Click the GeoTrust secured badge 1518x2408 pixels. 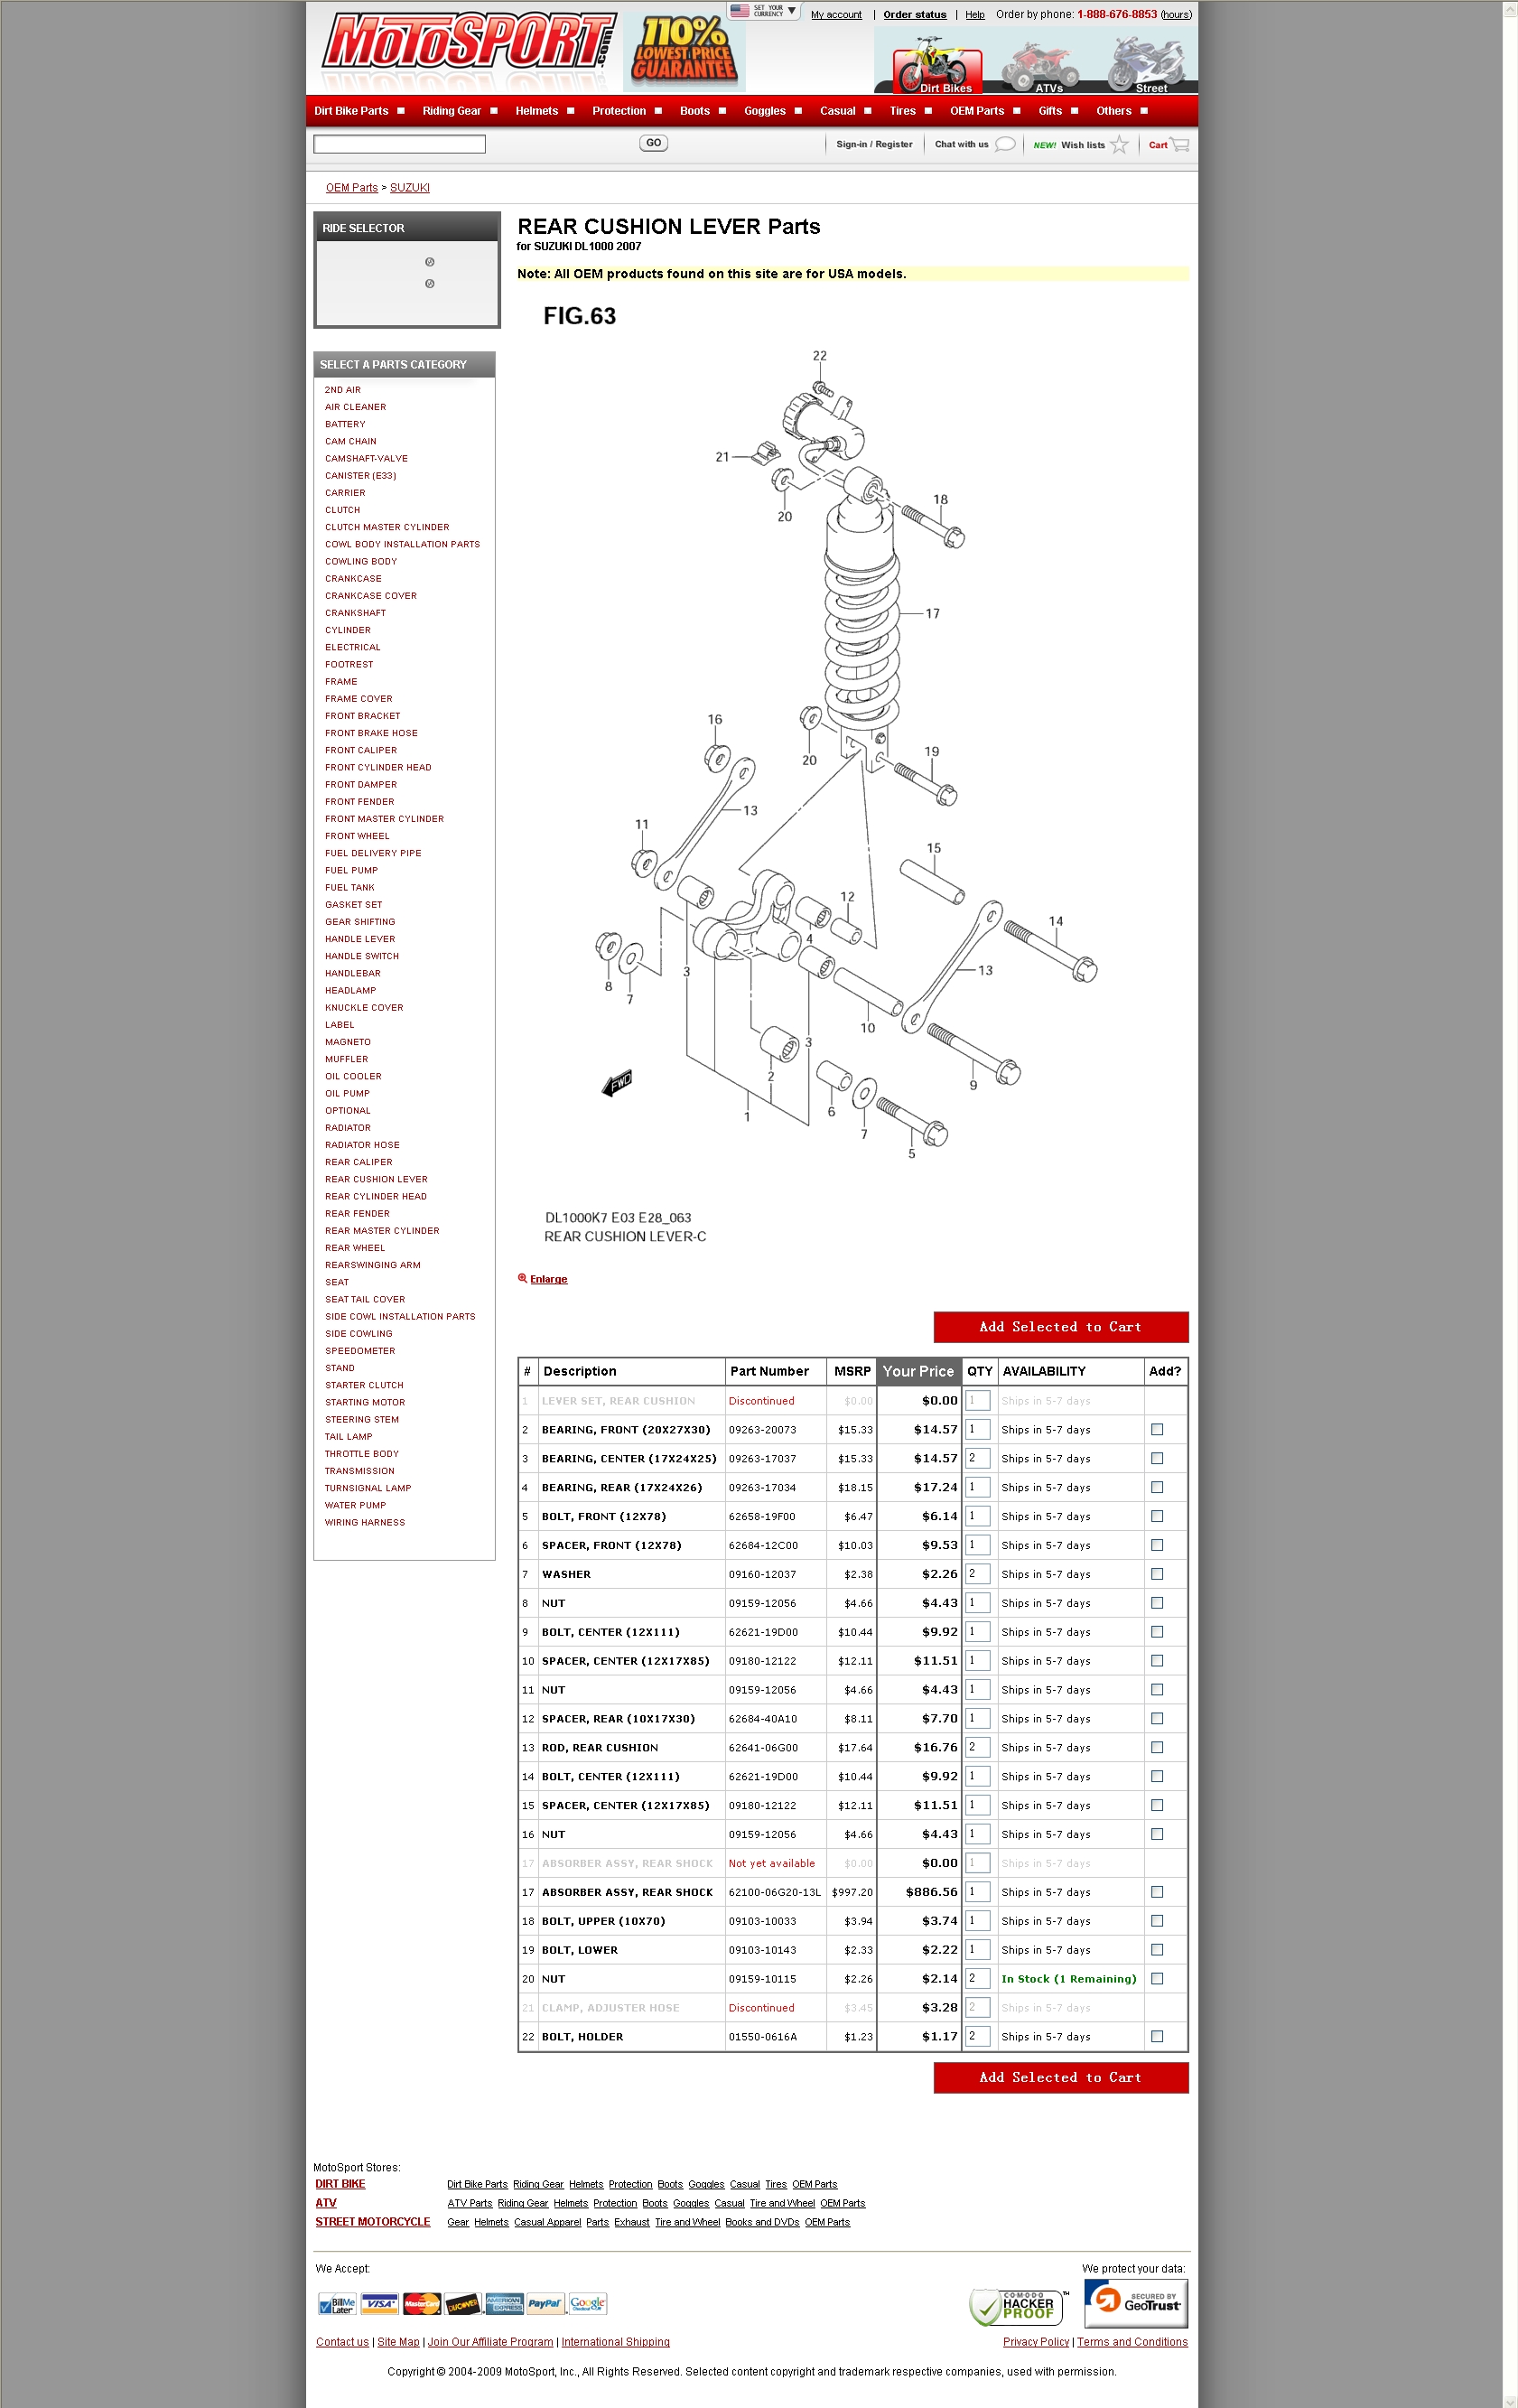point(1135,2303)
